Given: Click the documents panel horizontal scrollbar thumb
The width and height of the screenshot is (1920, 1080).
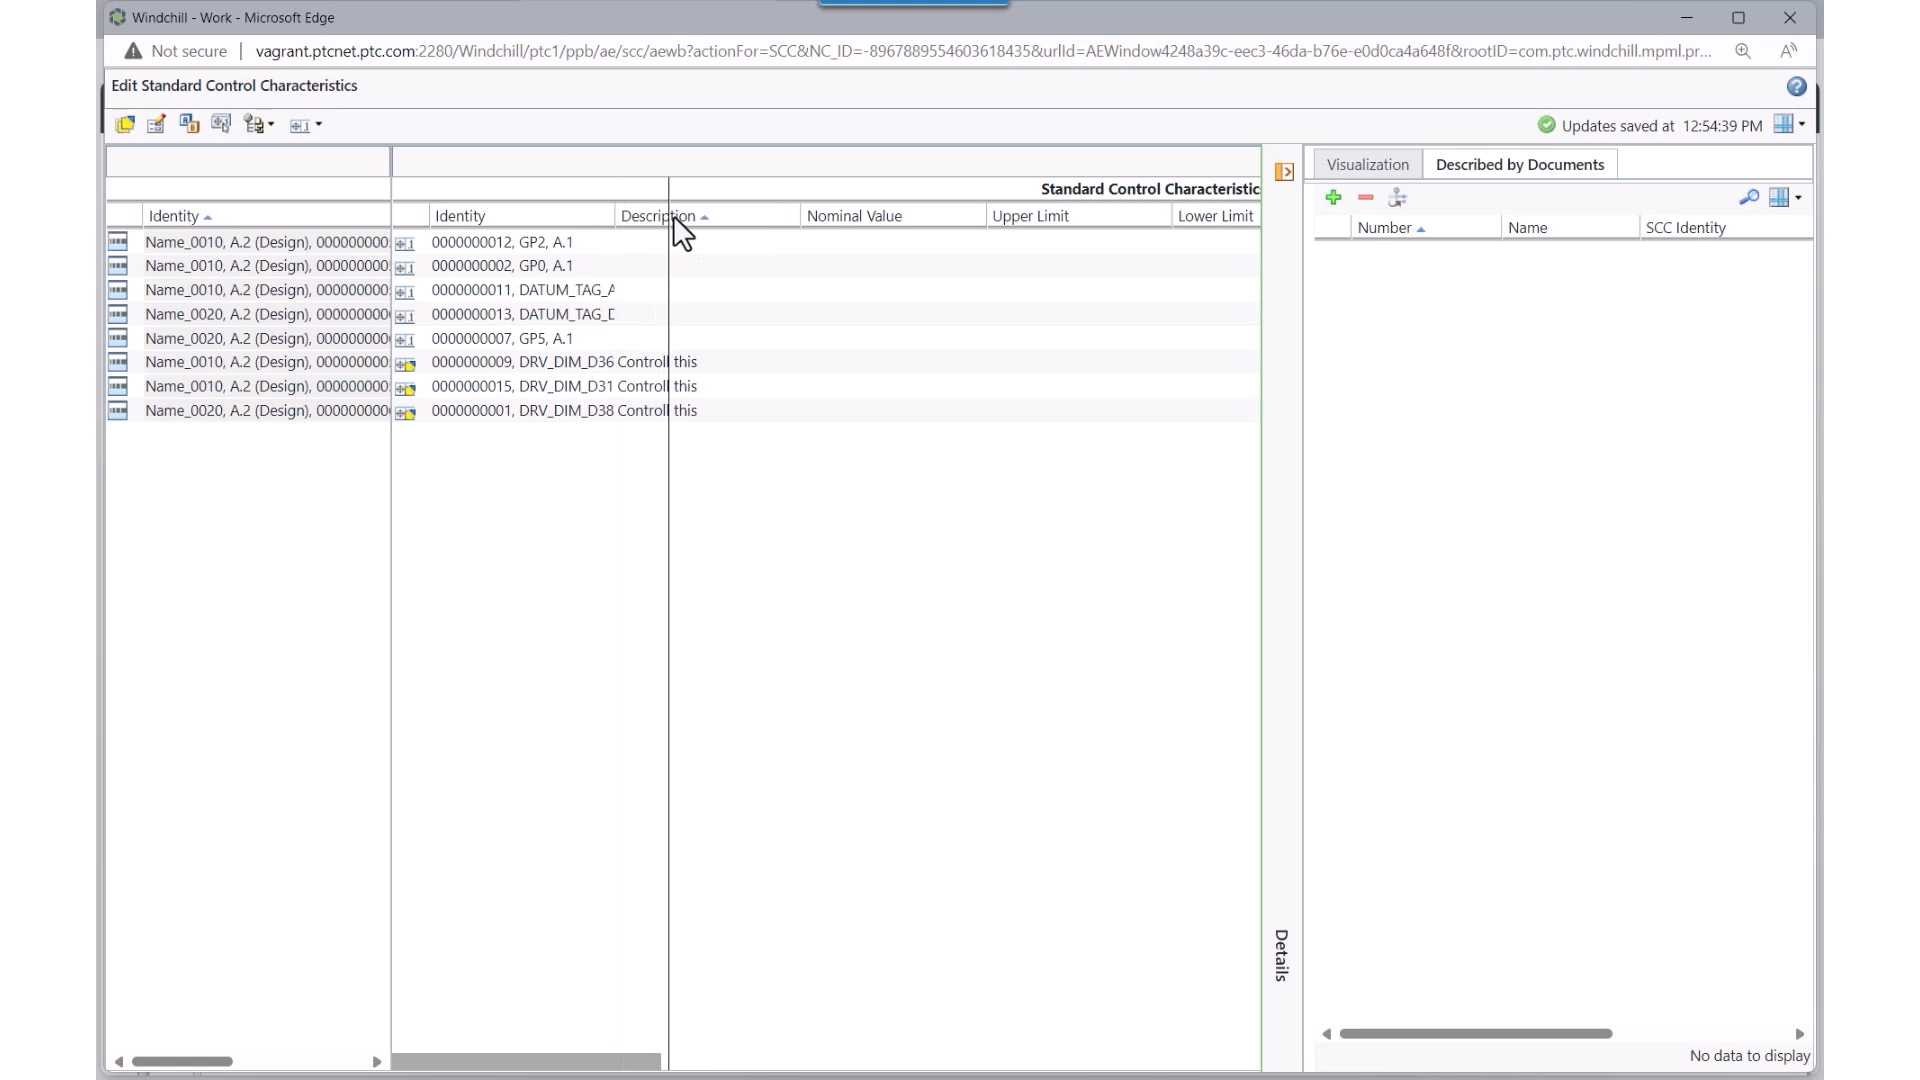Looking at the screenshot, I should coord(1475,1033).
